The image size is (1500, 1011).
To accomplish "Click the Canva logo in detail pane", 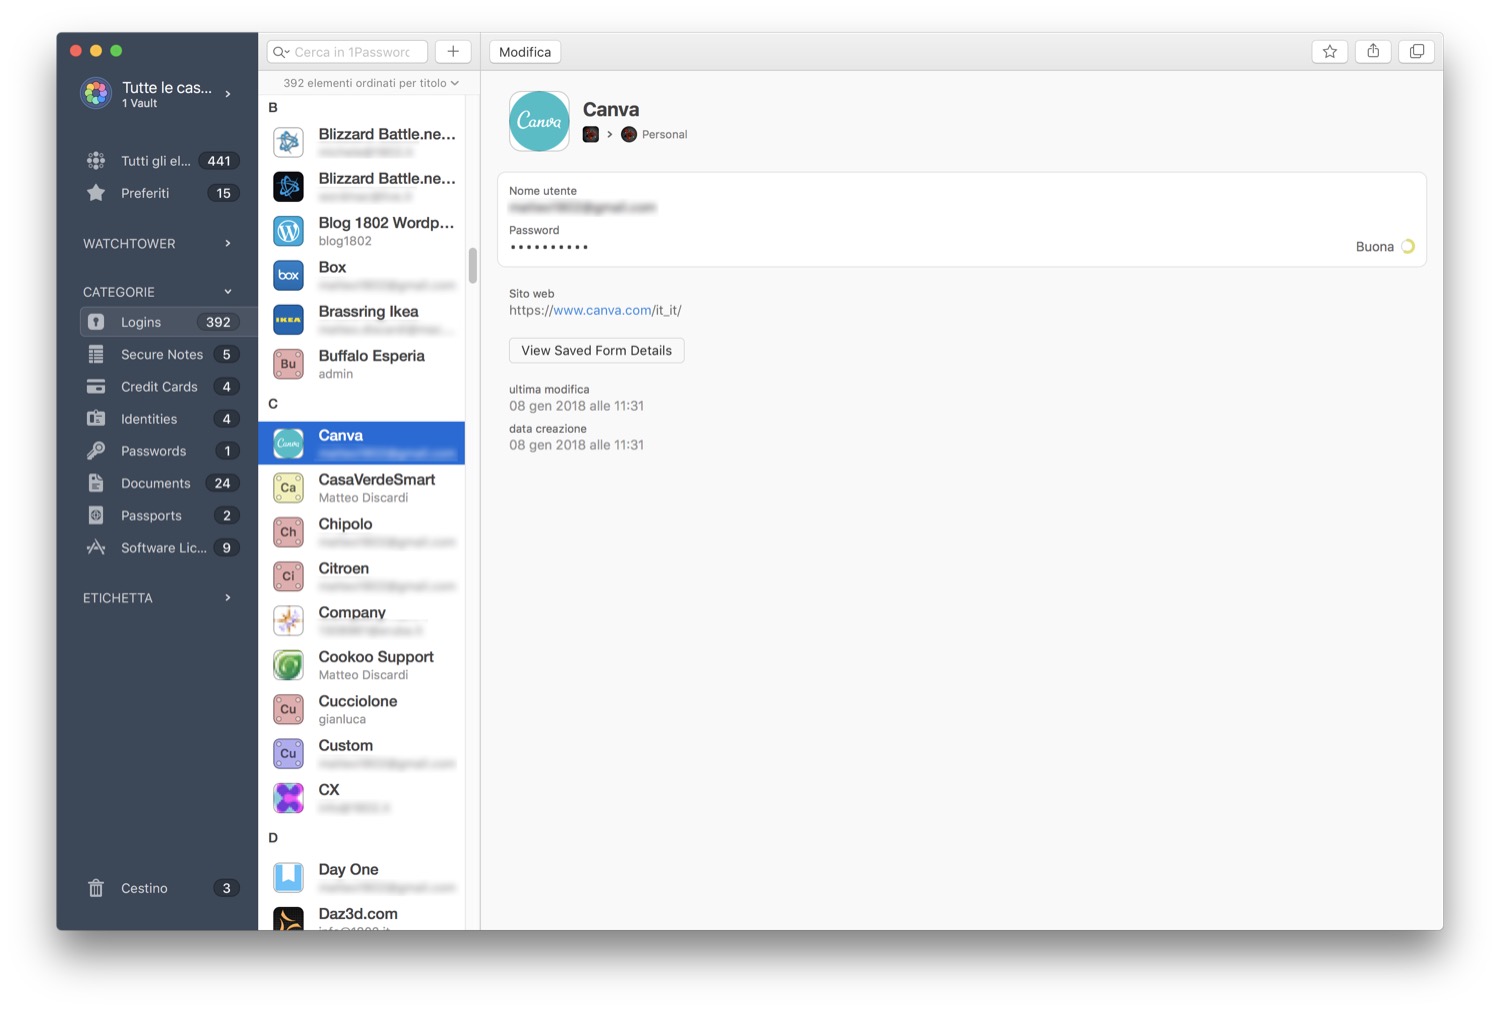I will pos(539,121).
